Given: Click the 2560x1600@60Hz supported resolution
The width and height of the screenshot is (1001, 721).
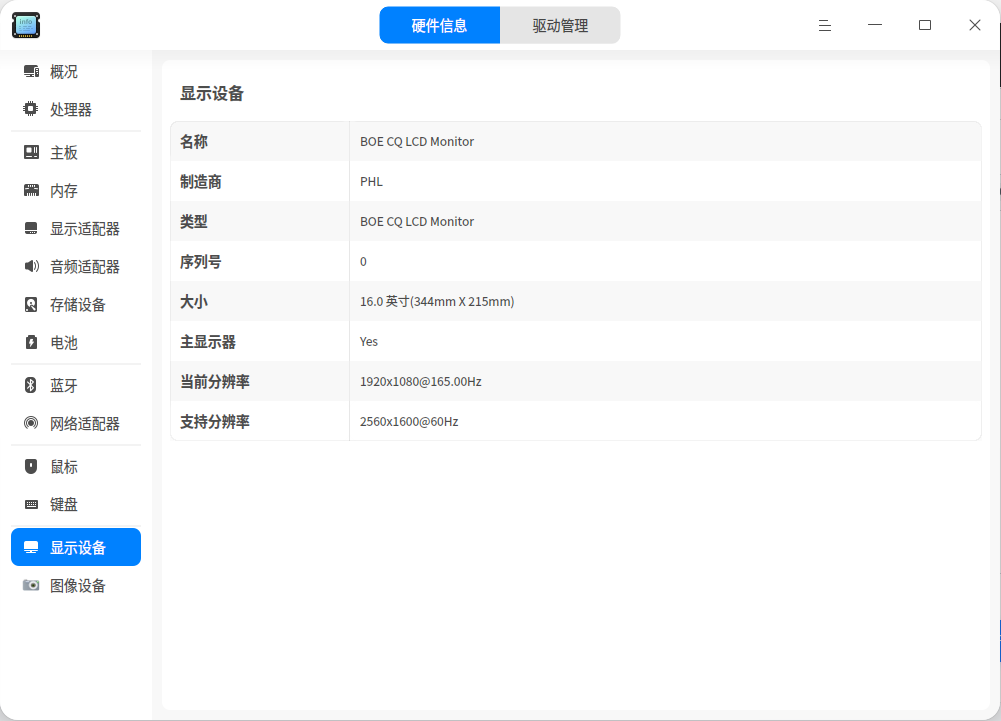Looking at the screenshot, I should click(x=409, y=421).
